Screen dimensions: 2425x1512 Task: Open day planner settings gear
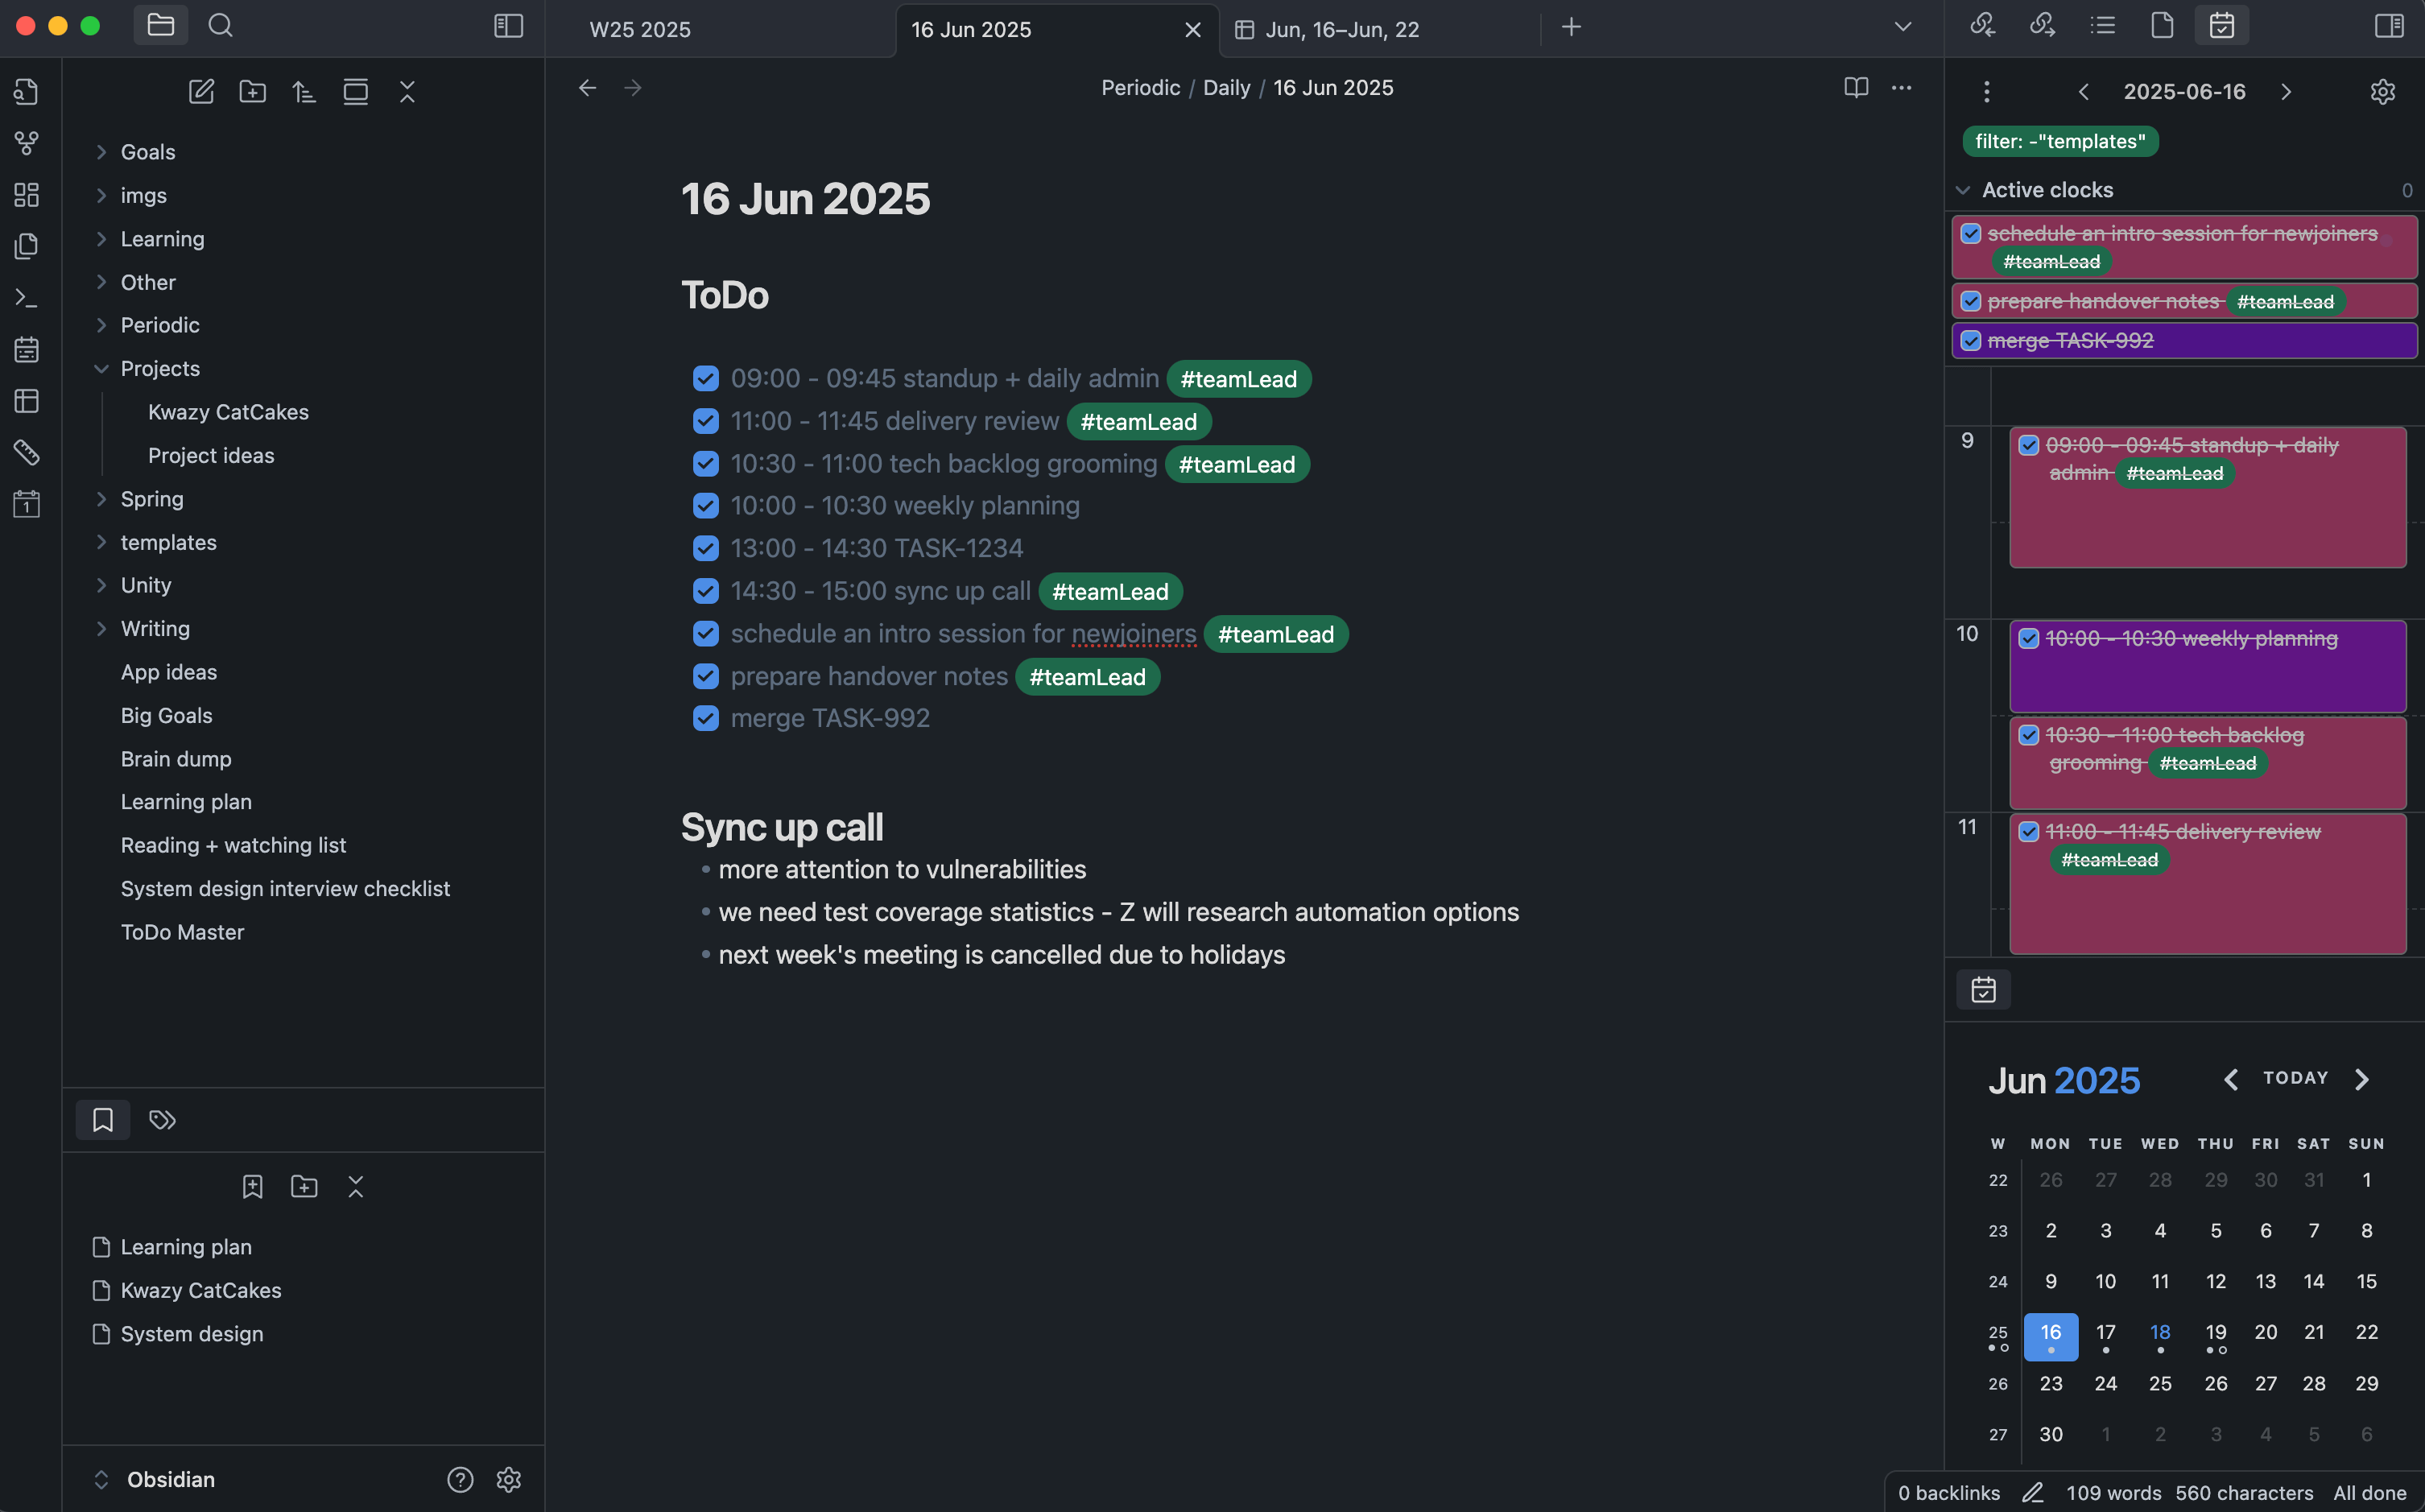[2383, 92]
